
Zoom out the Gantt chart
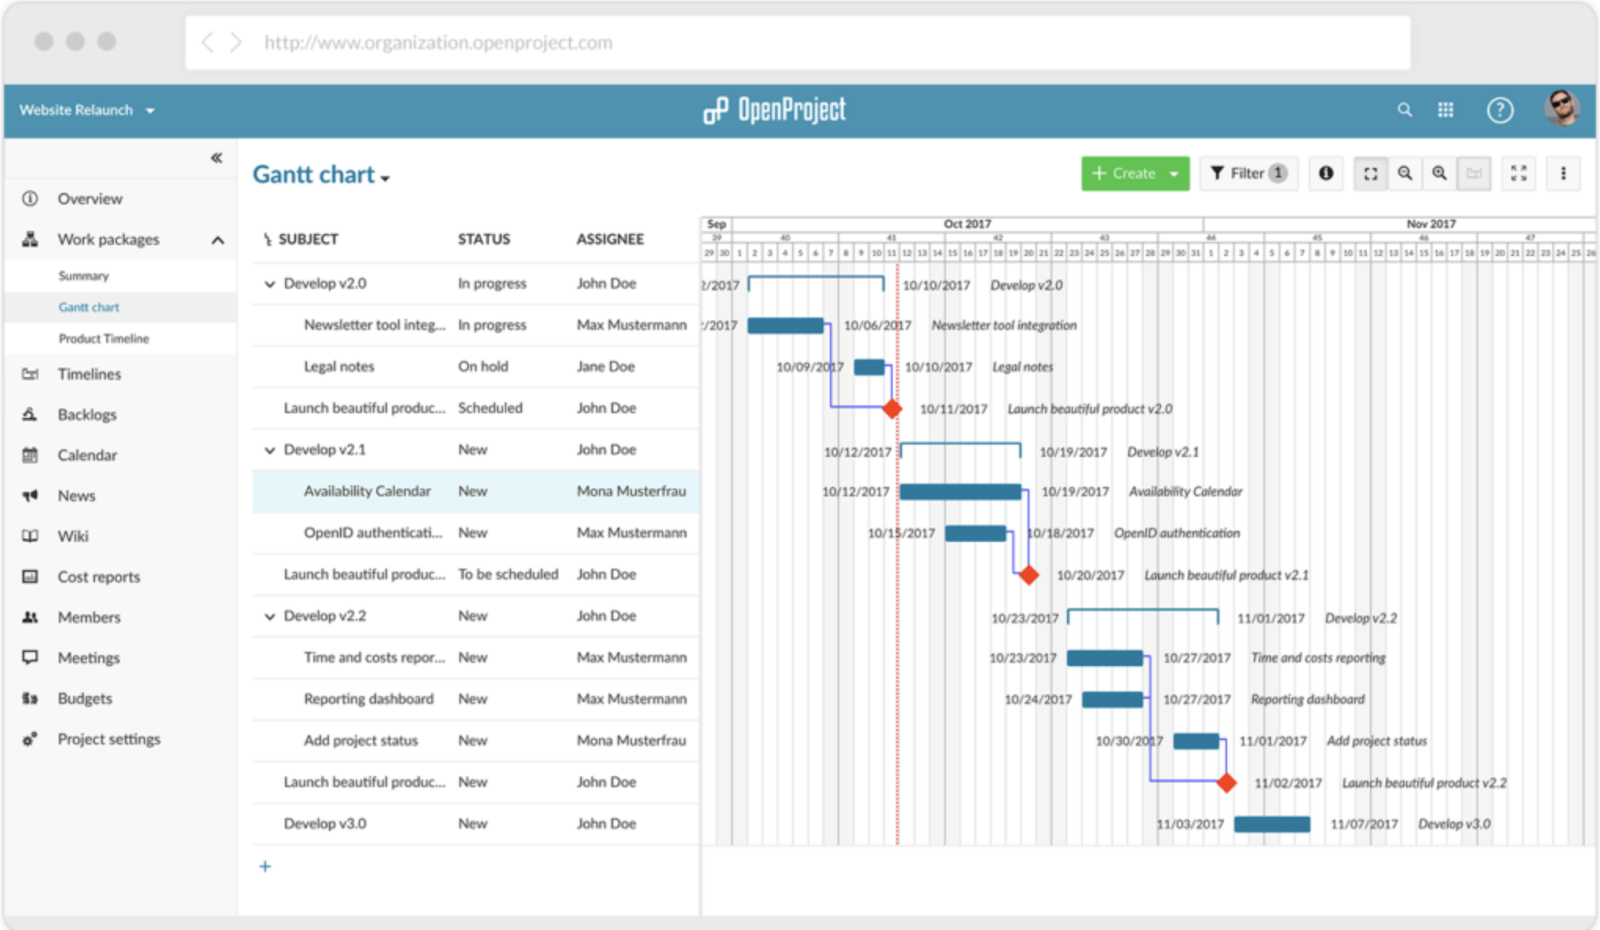click(x=1405, y=173)
